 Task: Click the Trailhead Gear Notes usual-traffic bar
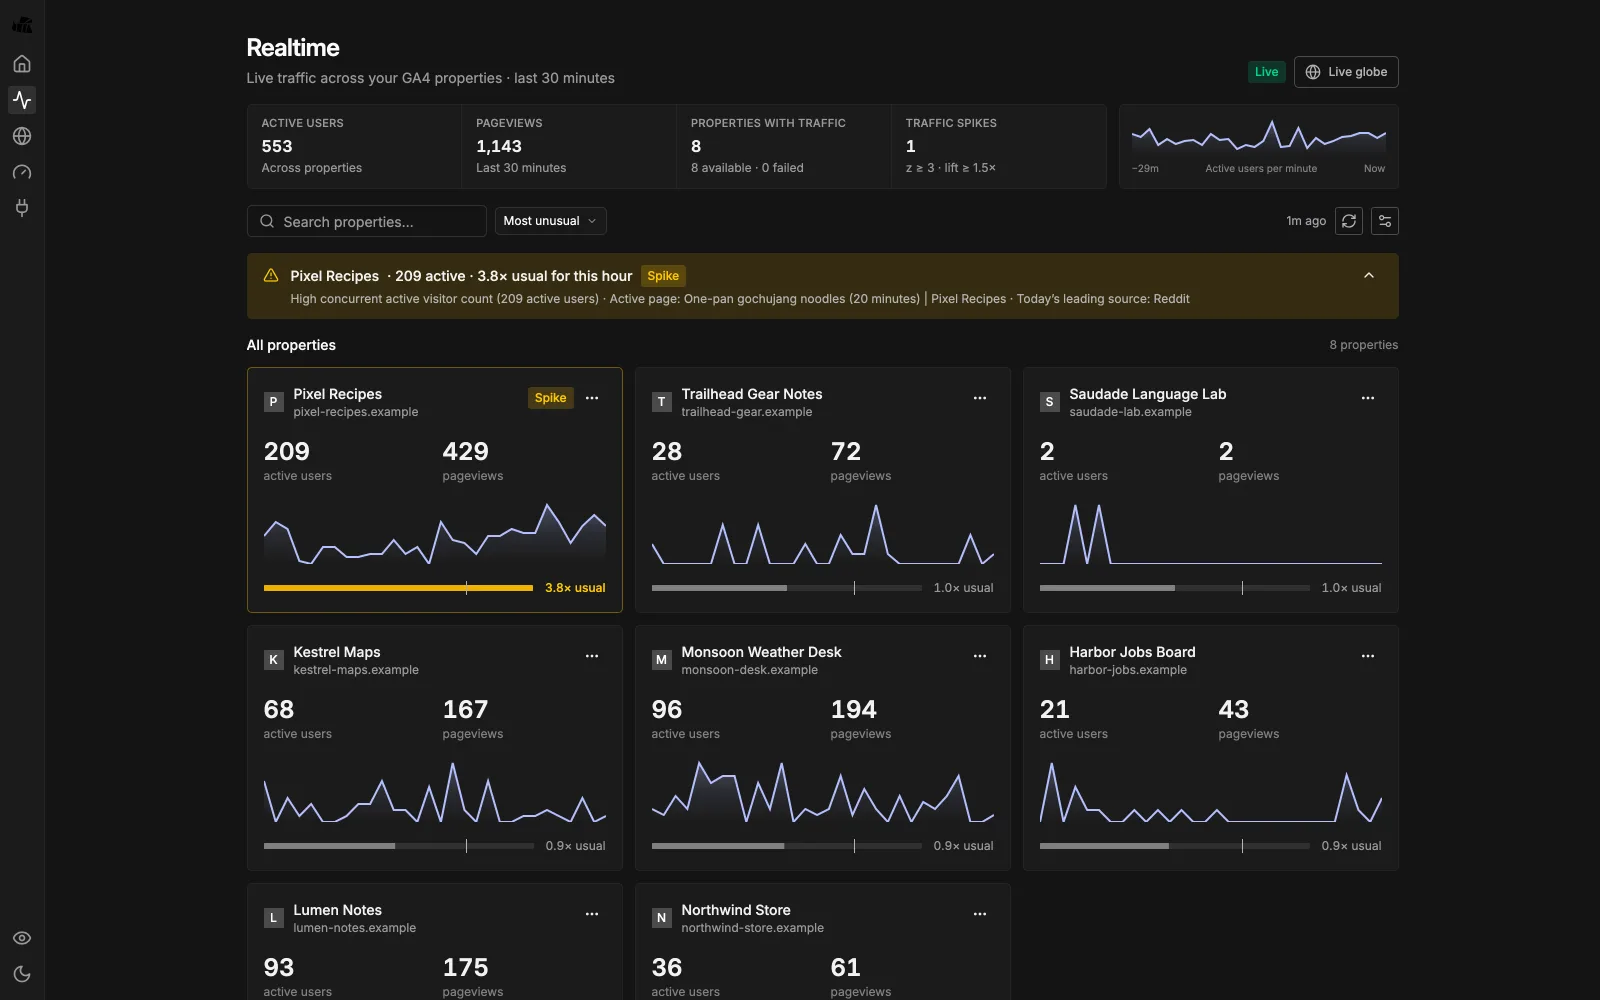coord(786,588)
